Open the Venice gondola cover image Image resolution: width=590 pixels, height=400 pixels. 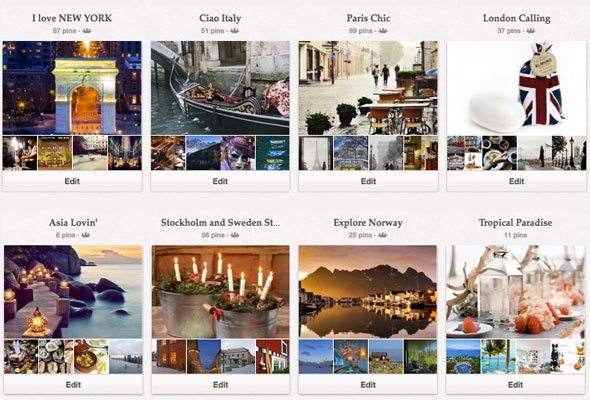click(x=220, y=88)
